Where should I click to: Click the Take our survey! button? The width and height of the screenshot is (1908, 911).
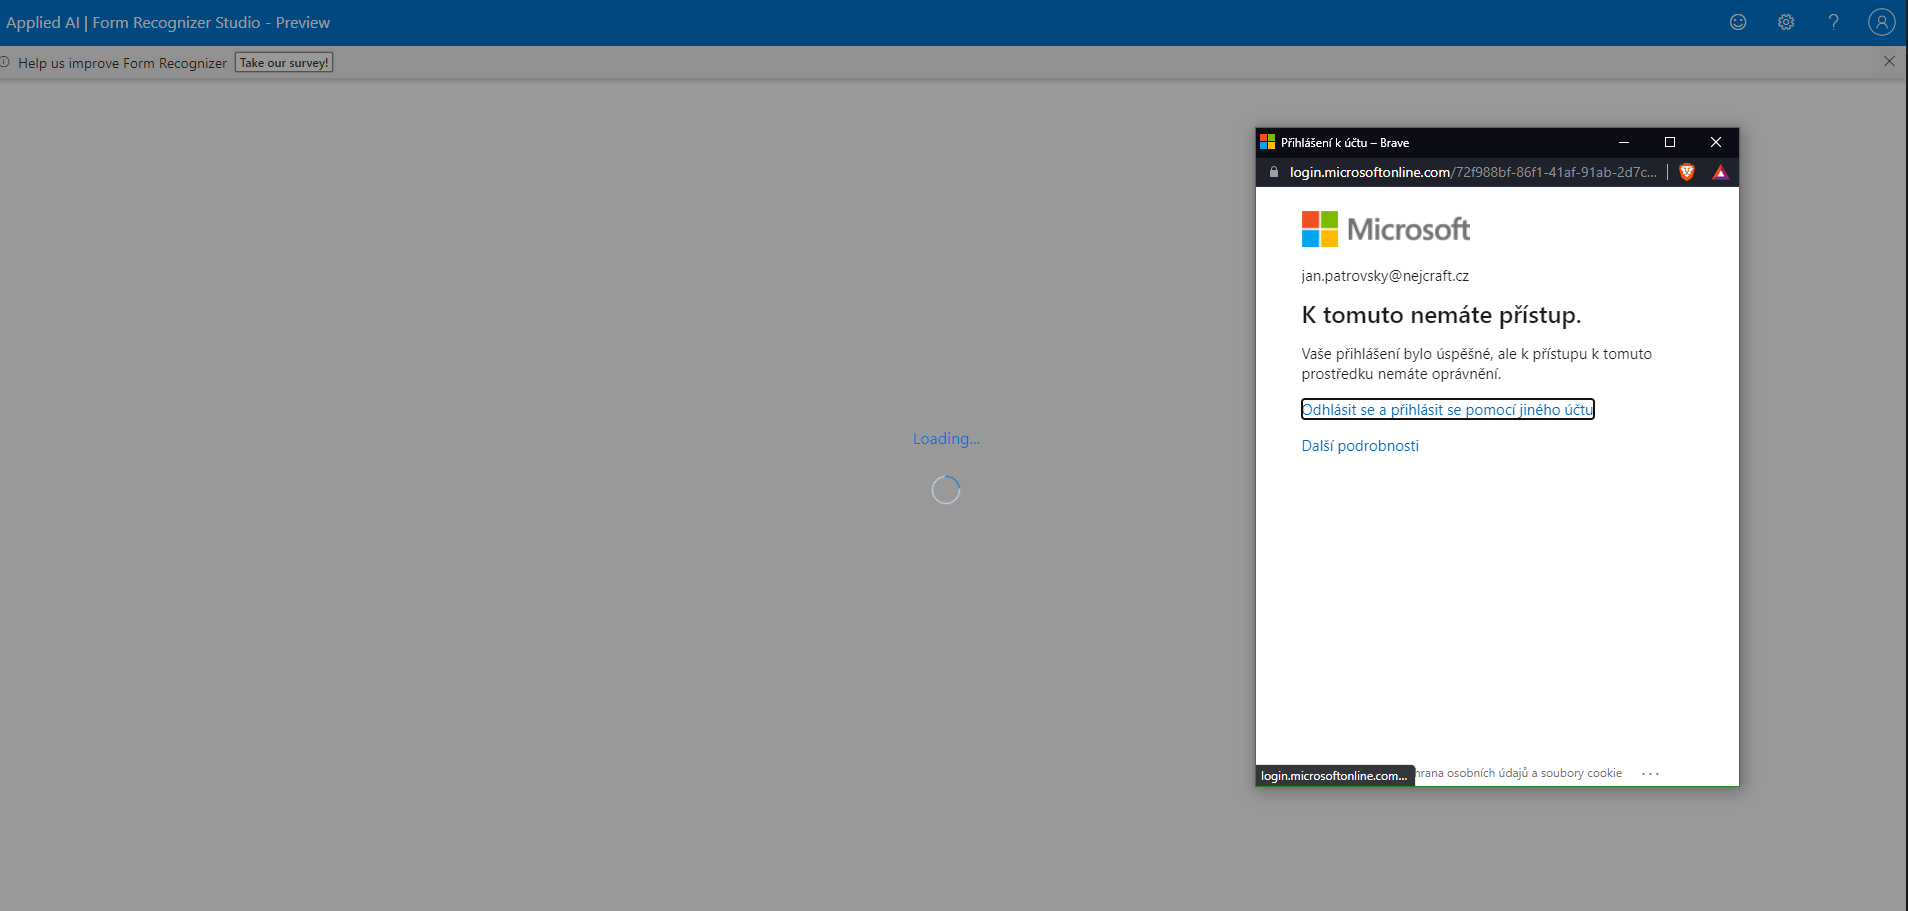pyautogui.click(x=284, y=62)
